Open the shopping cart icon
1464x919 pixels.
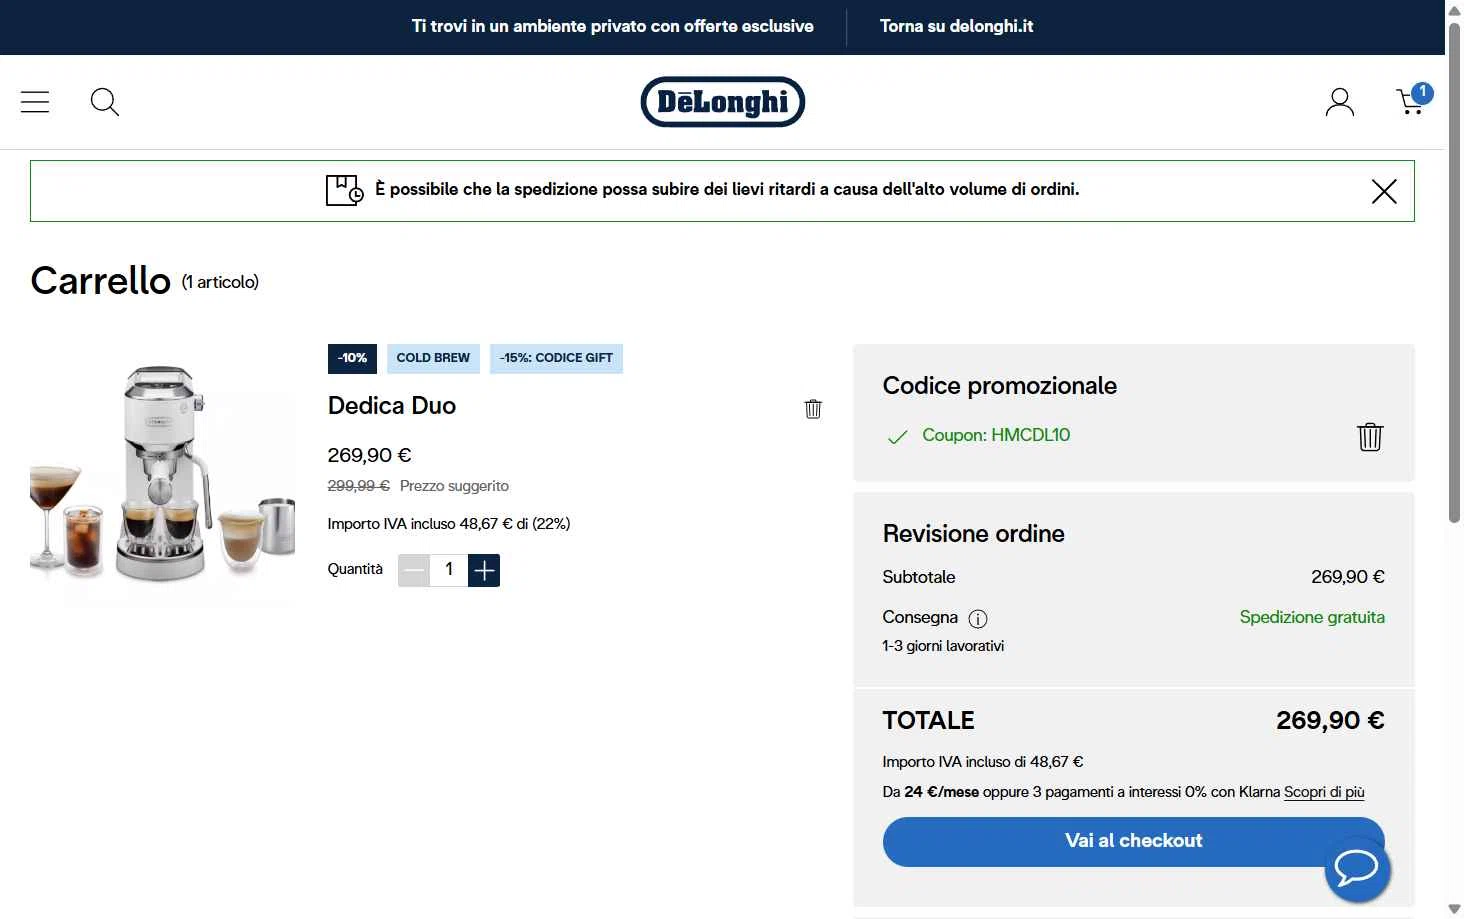(x=1414, y=100)
